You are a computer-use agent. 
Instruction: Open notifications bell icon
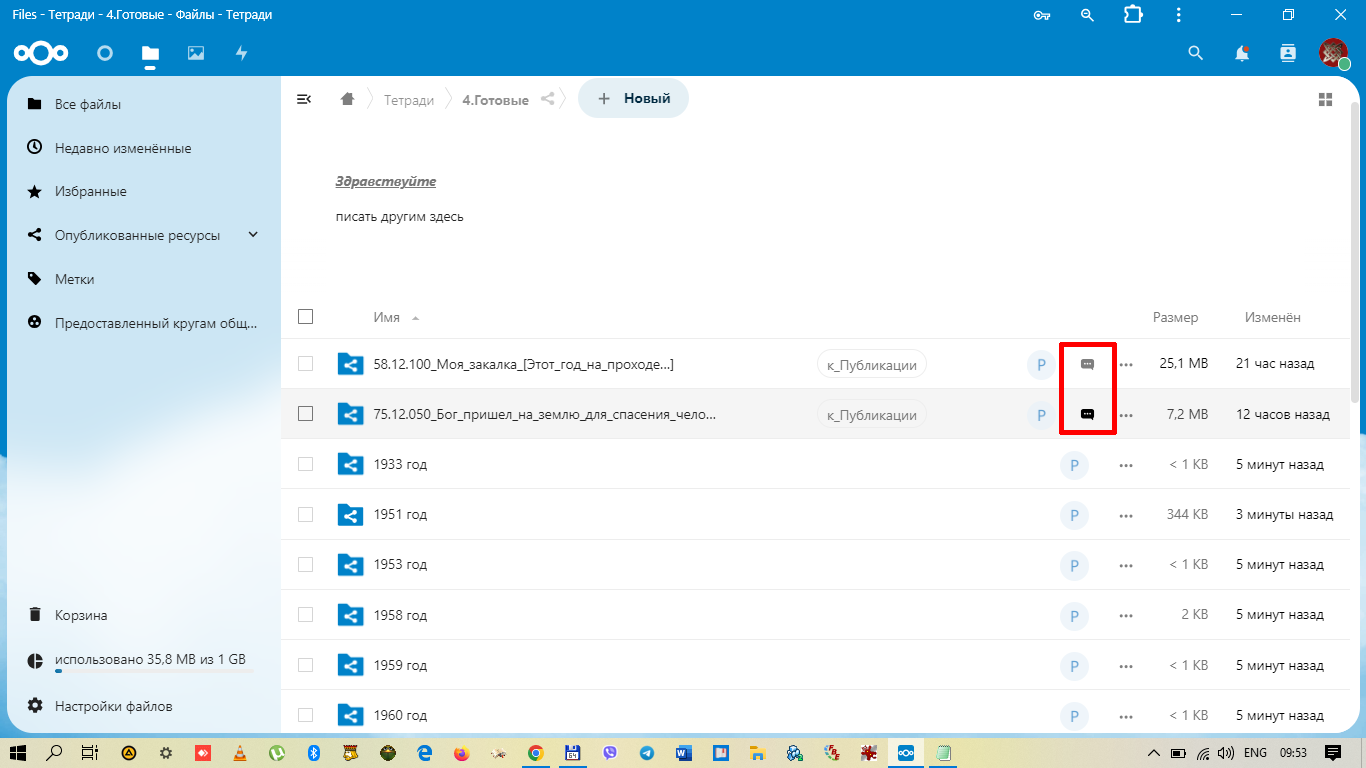(1242, 53)
